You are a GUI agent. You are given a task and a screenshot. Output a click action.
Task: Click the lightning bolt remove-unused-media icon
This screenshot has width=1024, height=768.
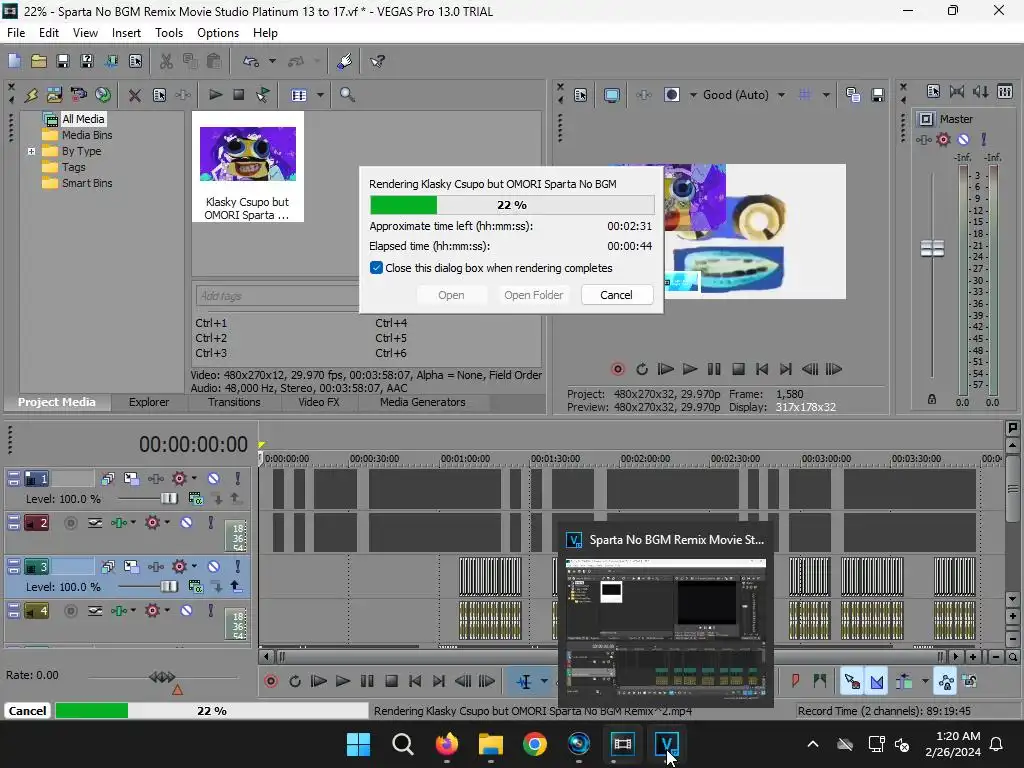[x=31, y=95]
